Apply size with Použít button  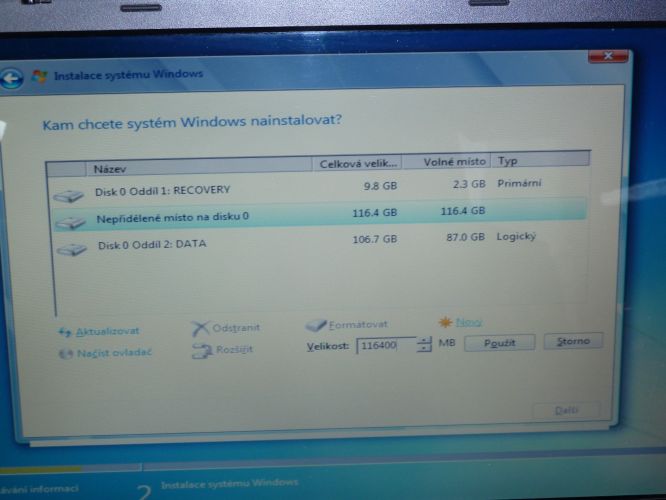coord(500,343)
